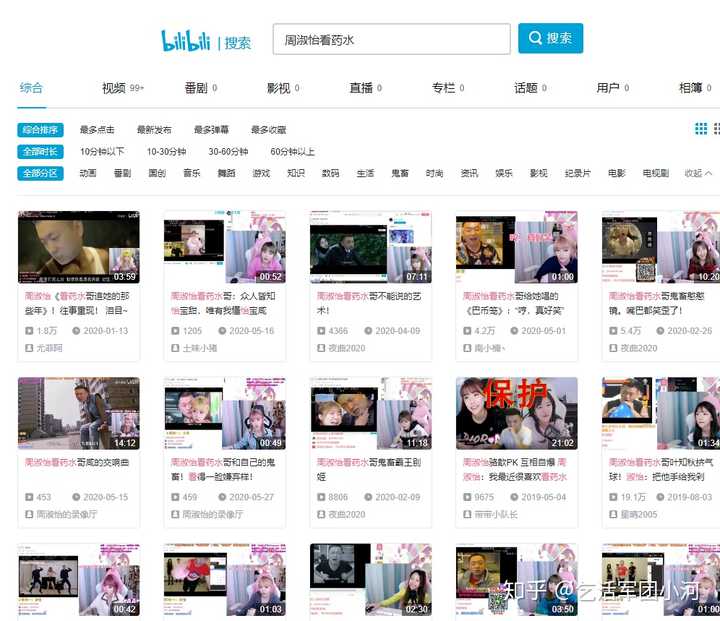Filter duration to 60分钟以上
The image size is (720, 621).
(292, 152)
